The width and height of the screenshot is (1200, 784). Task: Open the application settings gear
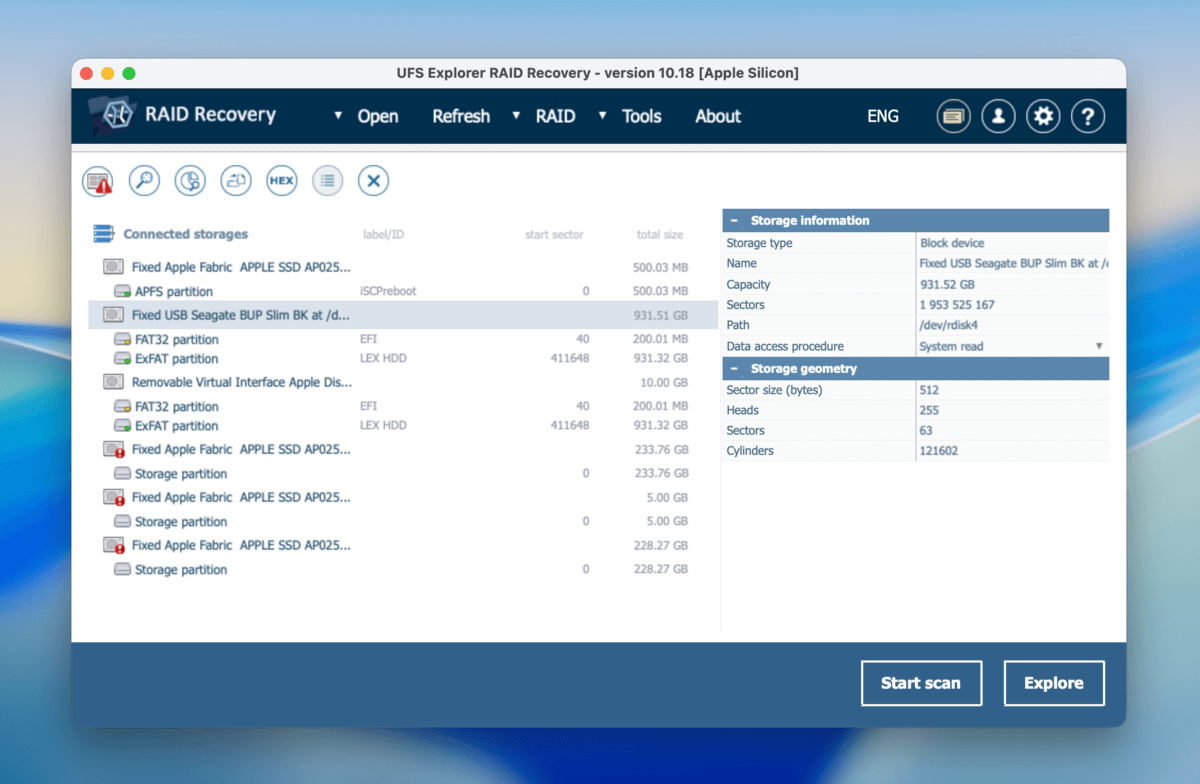[x=1043, y=116]
